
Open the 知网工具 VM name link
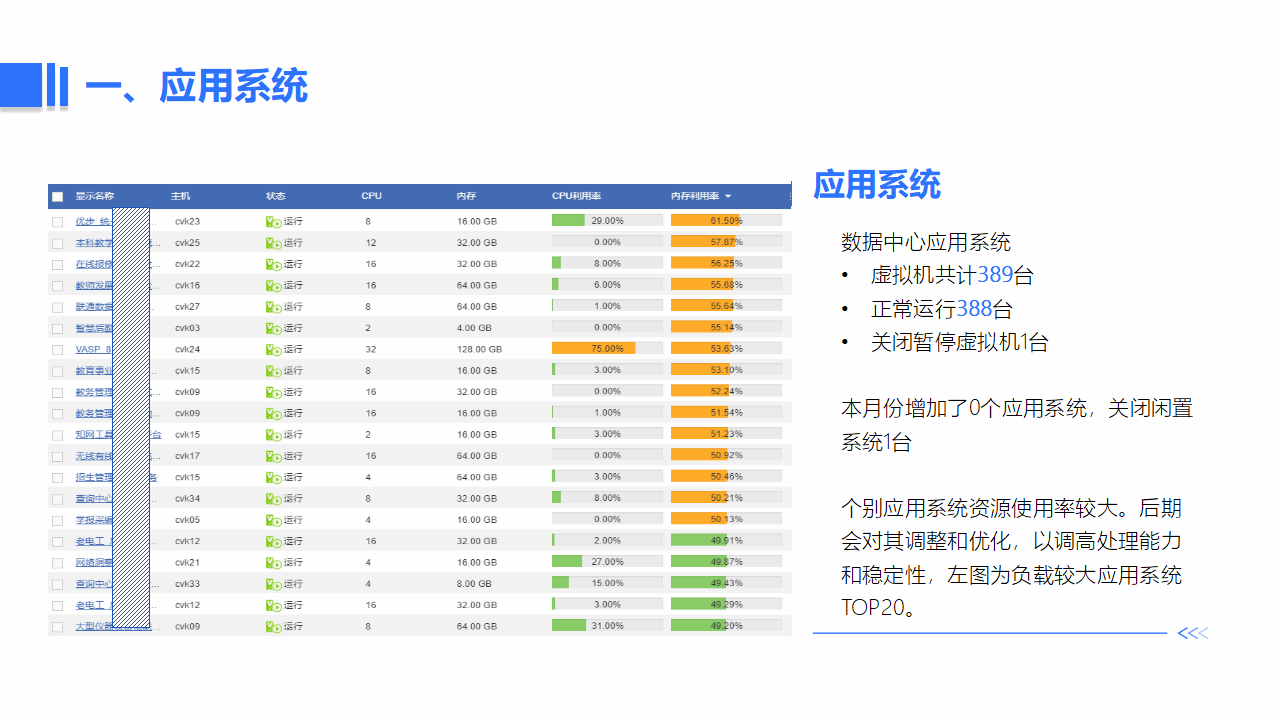tap(94, 434)
